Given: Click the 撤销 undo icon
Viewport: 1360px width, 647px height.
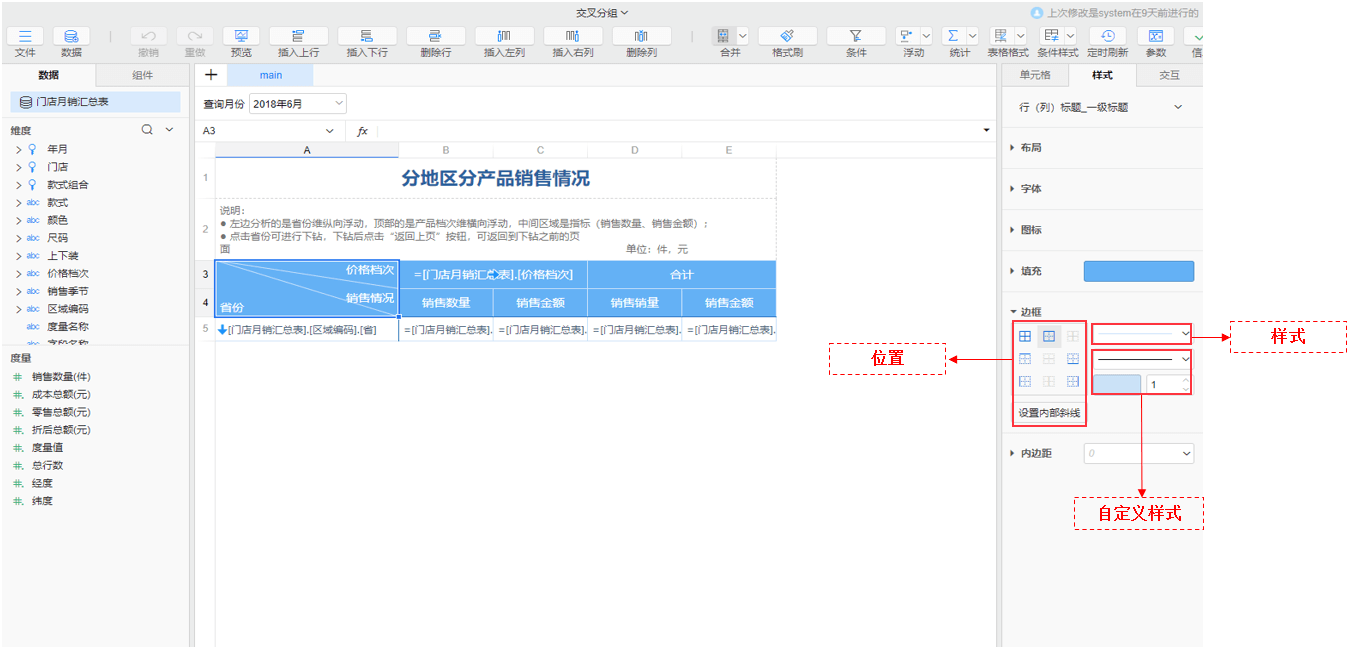Looking at the screenshot, I should 148,36.
